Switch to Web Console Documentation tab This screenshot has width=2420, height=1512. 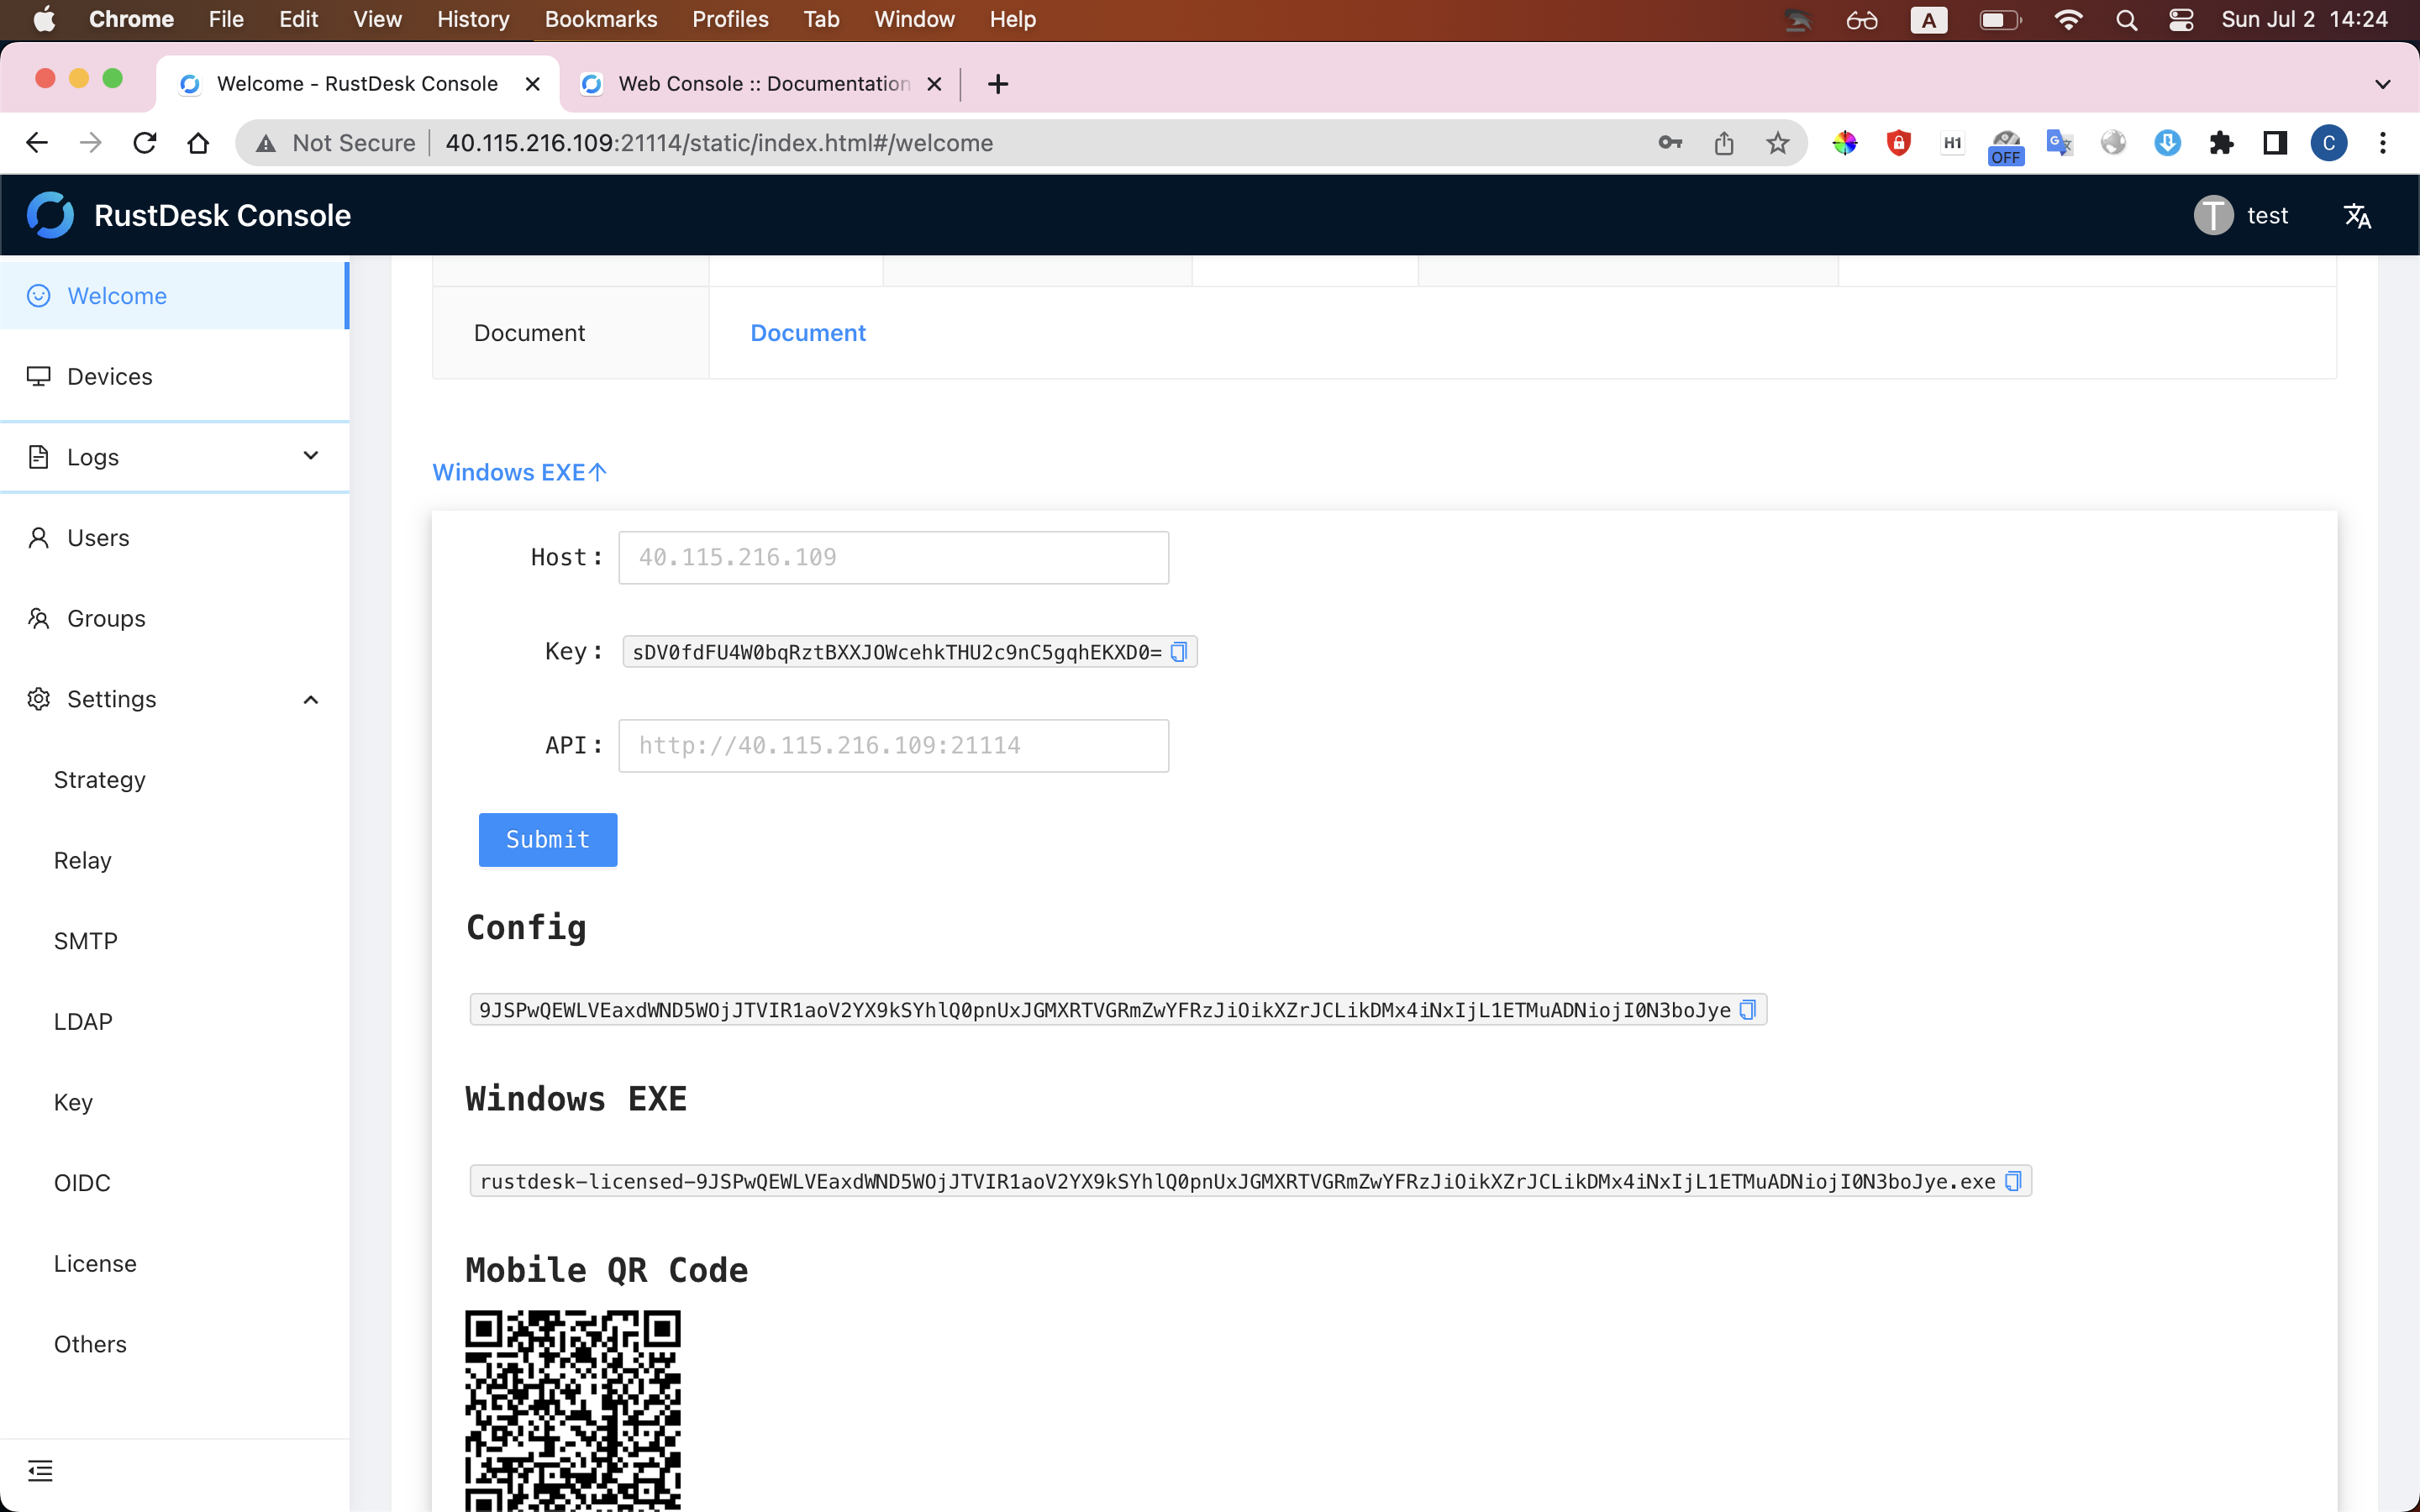point(760,84)
